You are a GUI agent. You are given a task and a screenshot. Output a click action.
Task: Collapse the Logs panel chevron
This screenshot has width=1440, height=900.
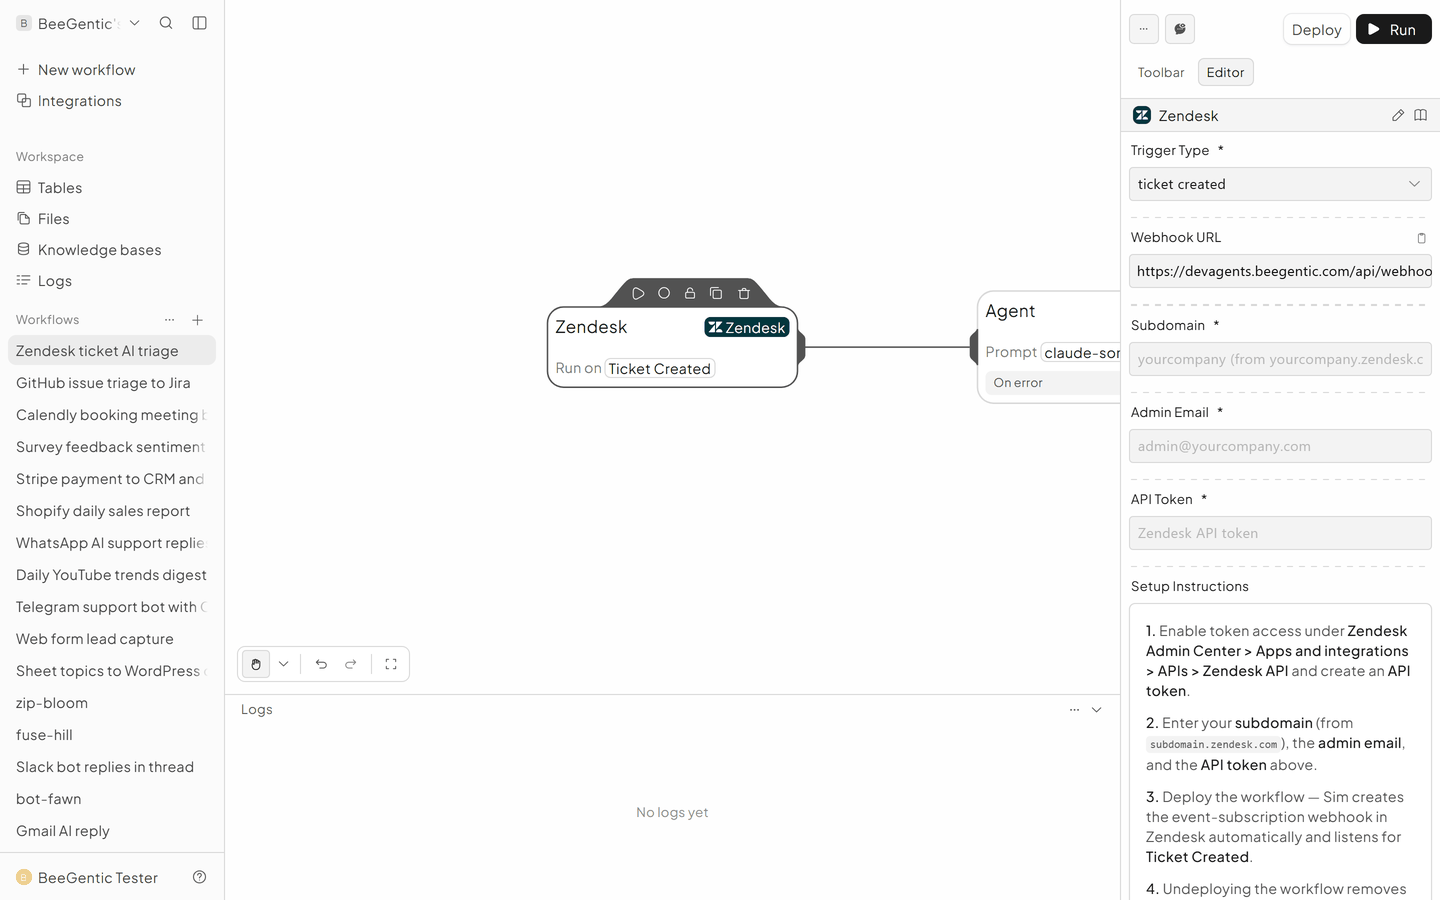coord(1097,710)
